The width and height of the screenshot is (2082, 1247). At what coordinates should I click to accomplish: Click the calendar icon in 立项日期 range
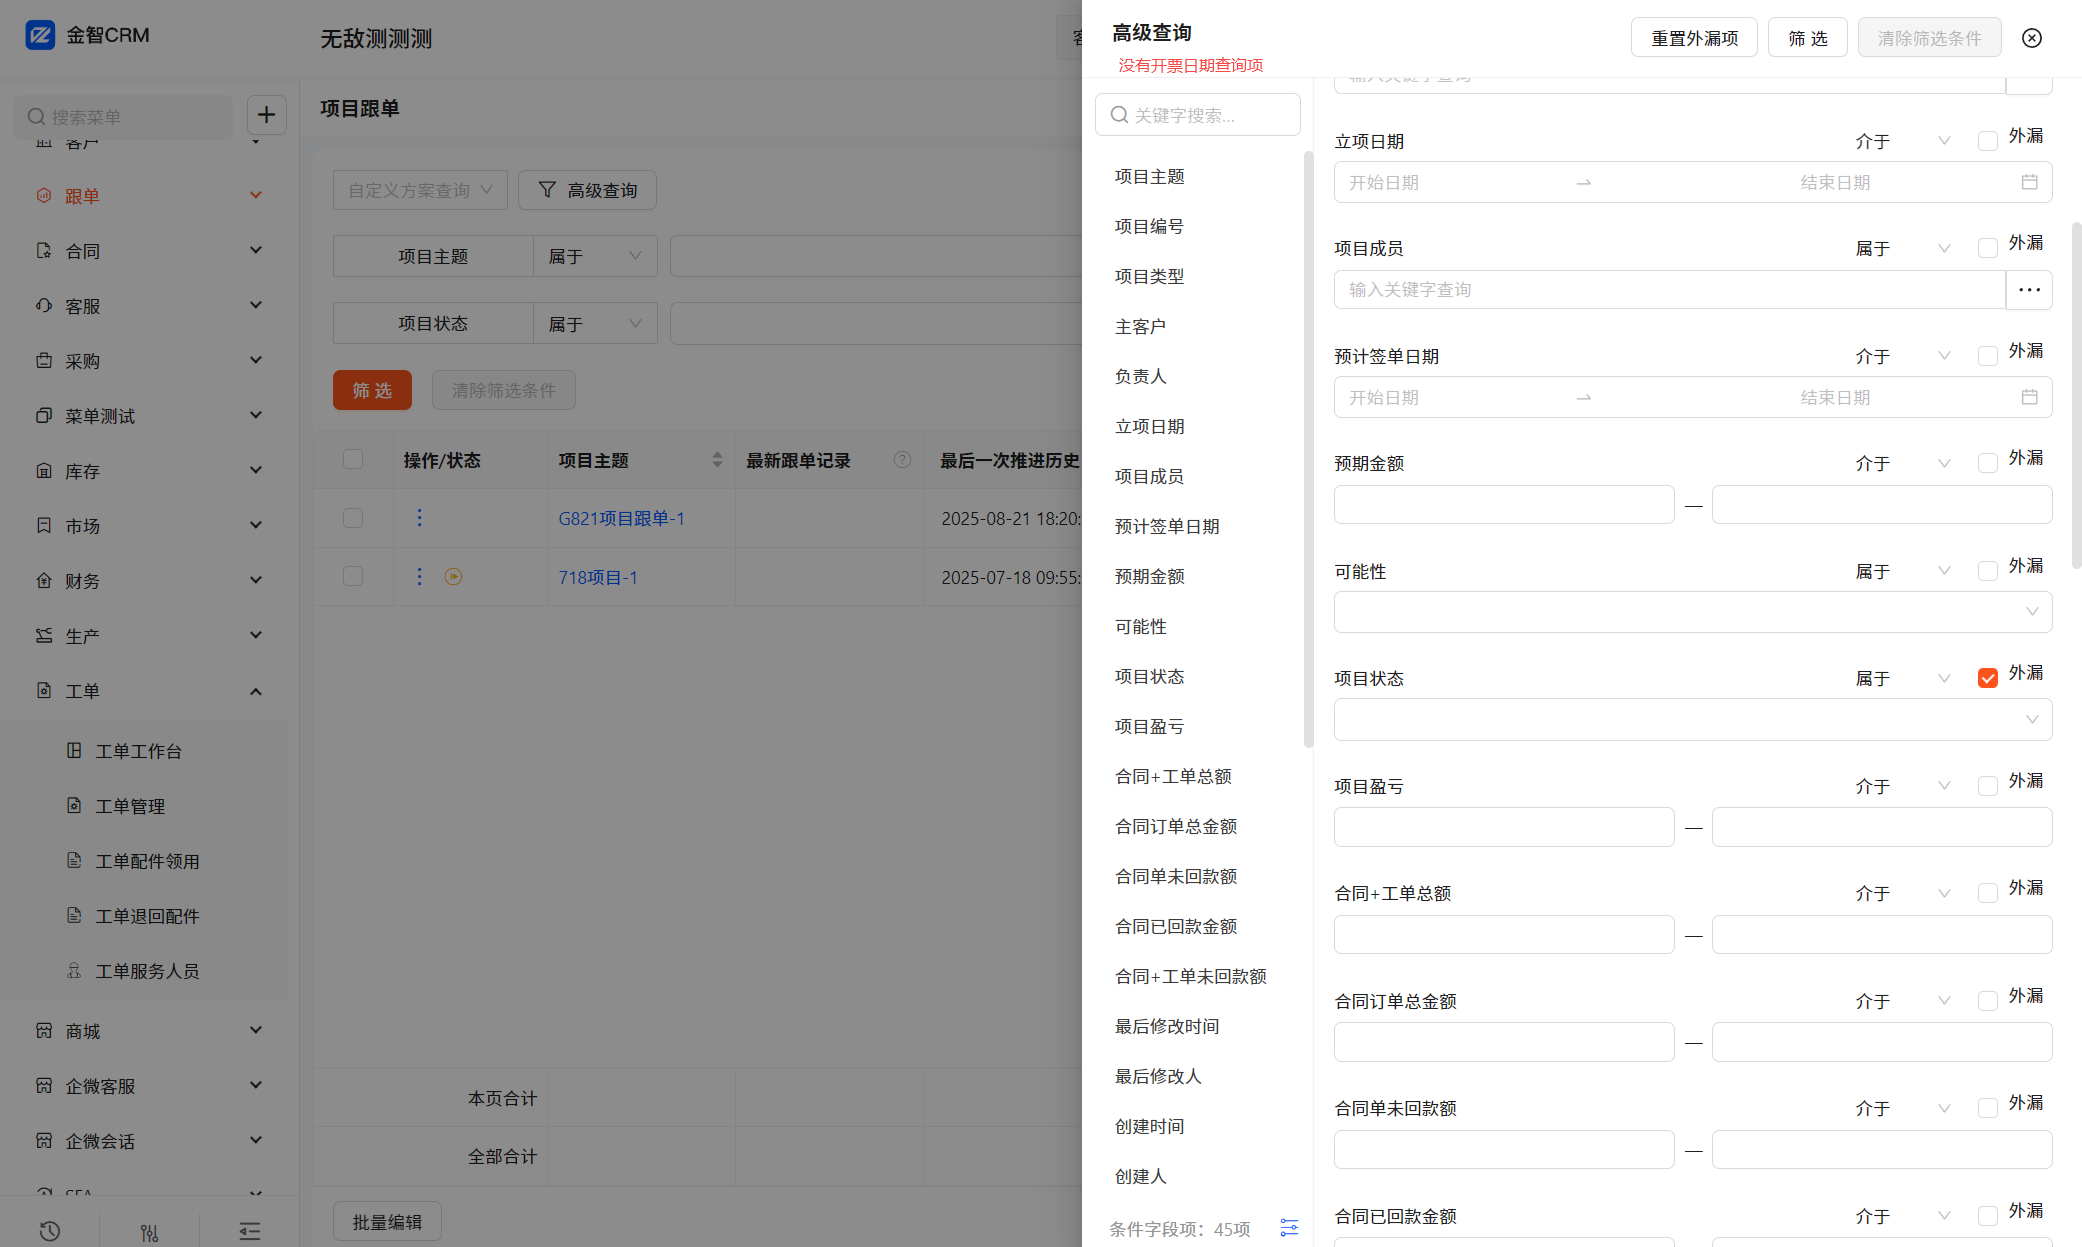(2029, 182)
